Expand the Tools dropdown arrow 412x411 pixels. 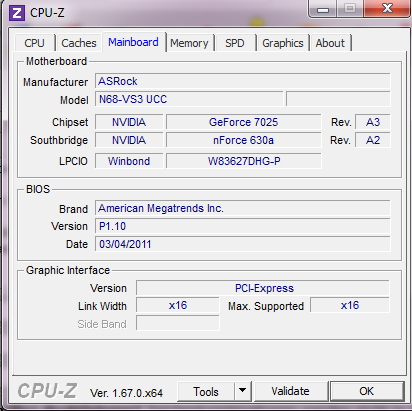click(243, 391)
